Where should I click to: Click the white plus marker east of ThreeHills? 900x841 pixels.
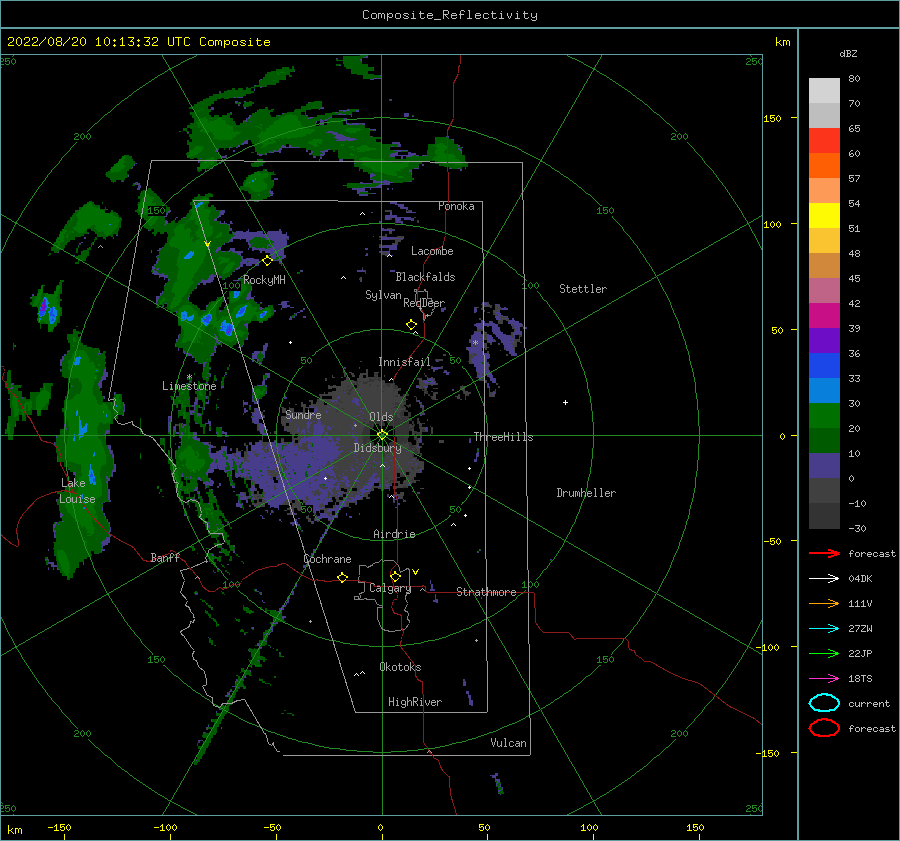(565, 402)
